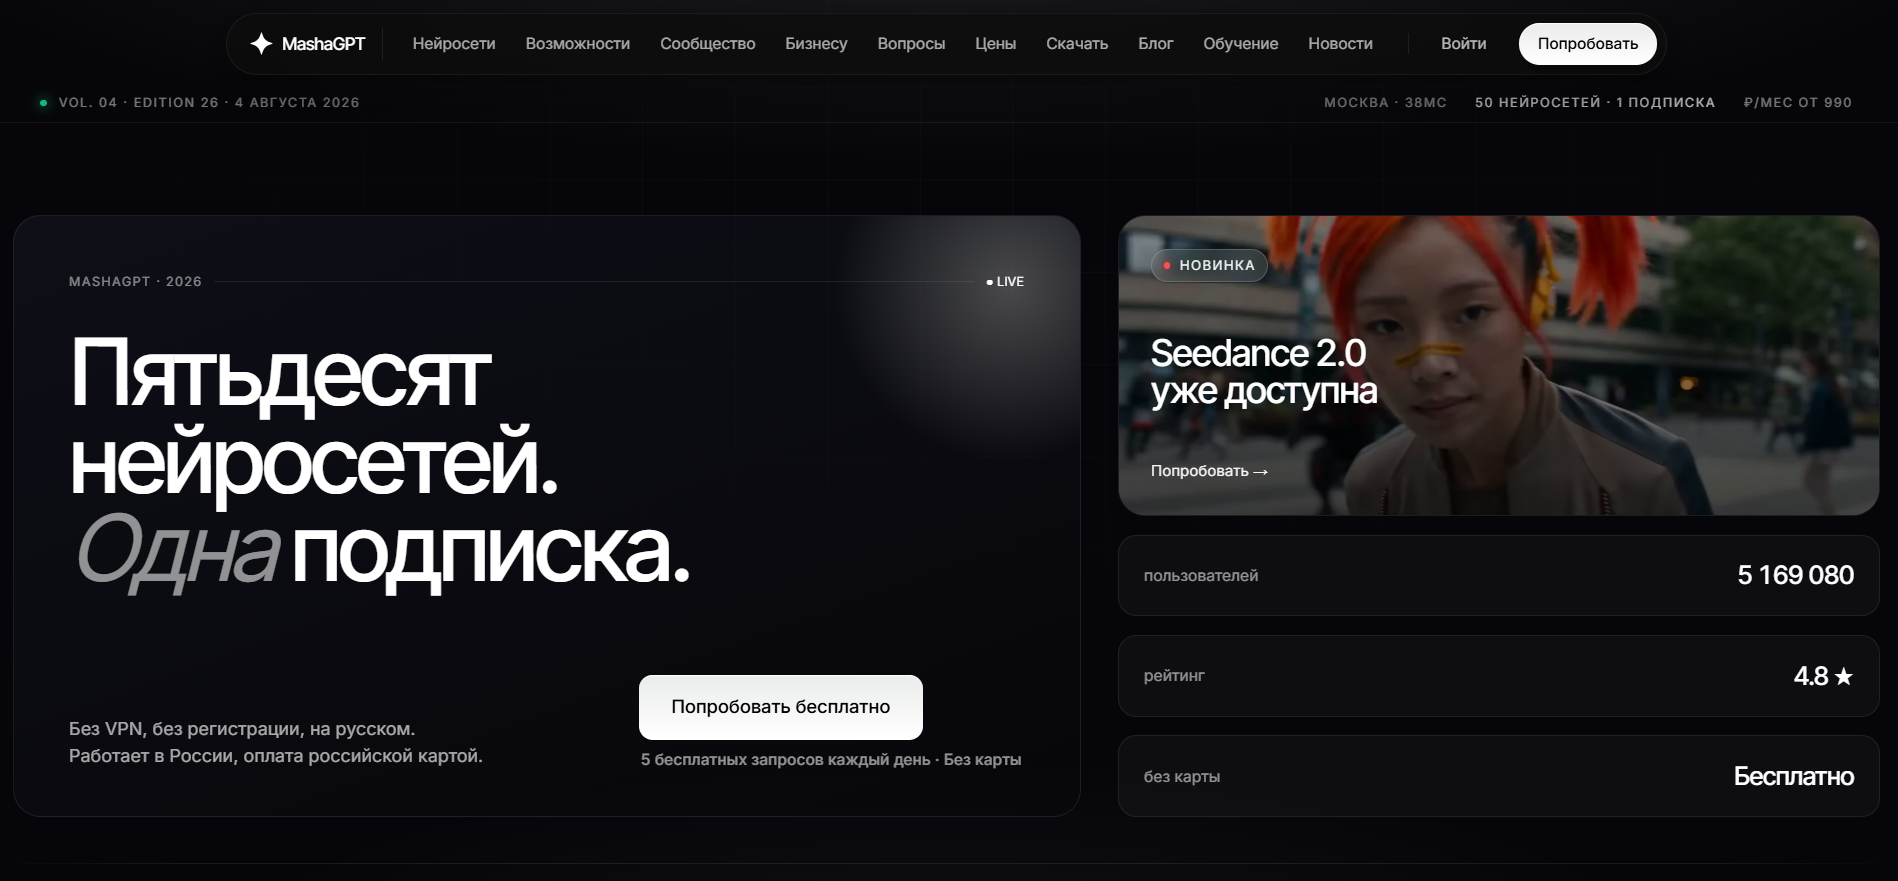Click the ₽/МЕС ОТ 990 price text
This screenshot has height=881, width=1898.
click(x=1798, y=103)
